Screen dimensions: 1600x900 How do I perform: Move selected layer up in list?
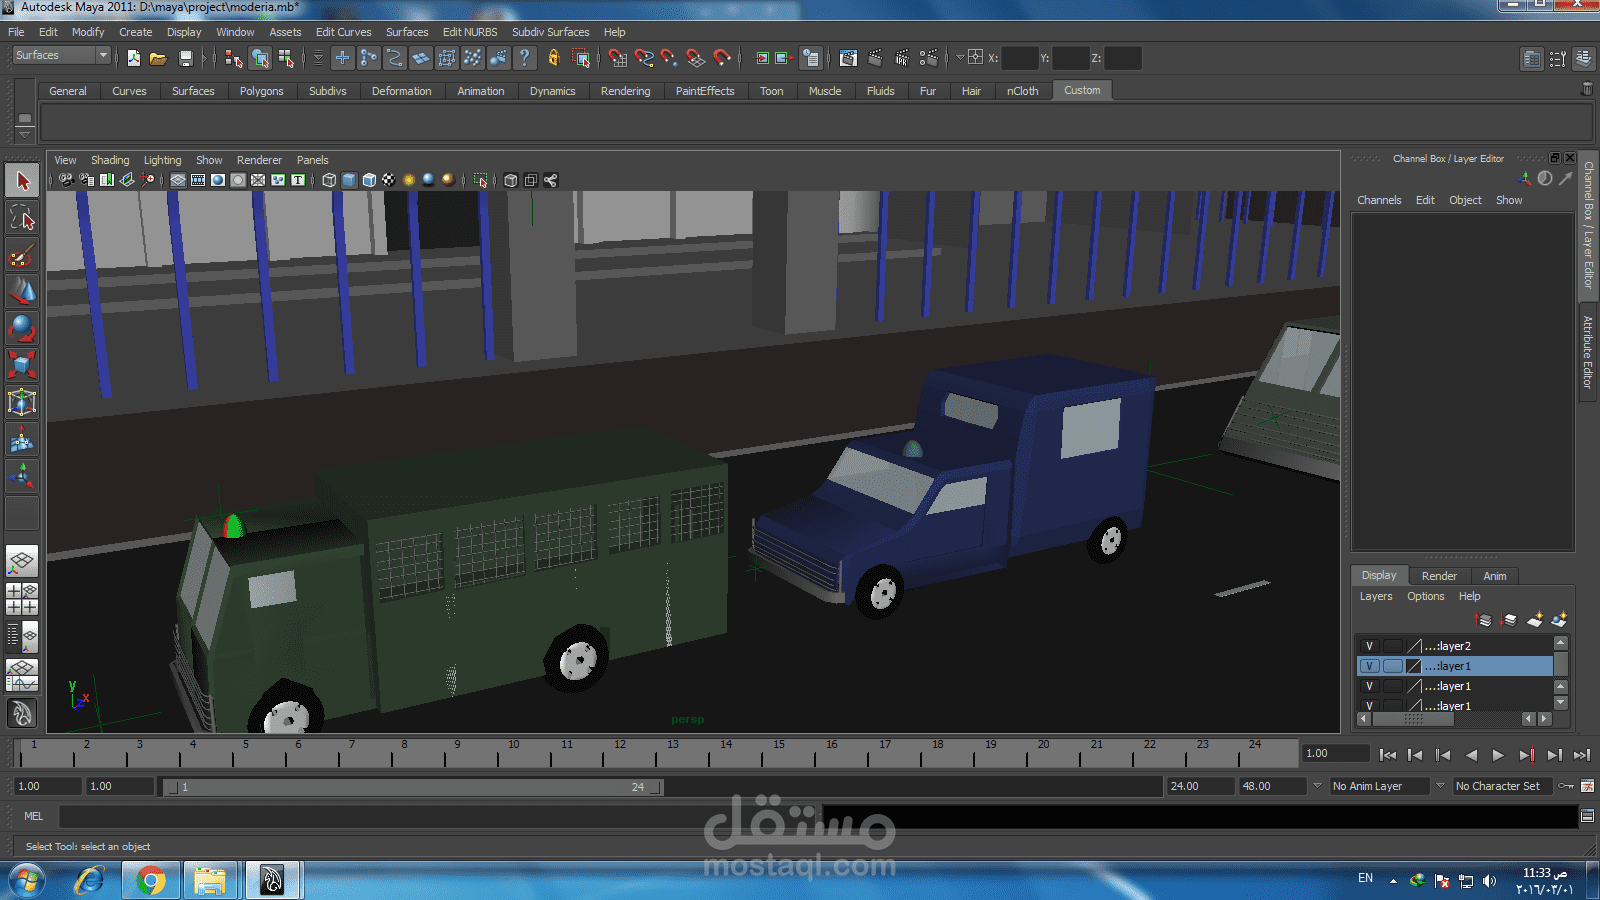coord(1483,620)
